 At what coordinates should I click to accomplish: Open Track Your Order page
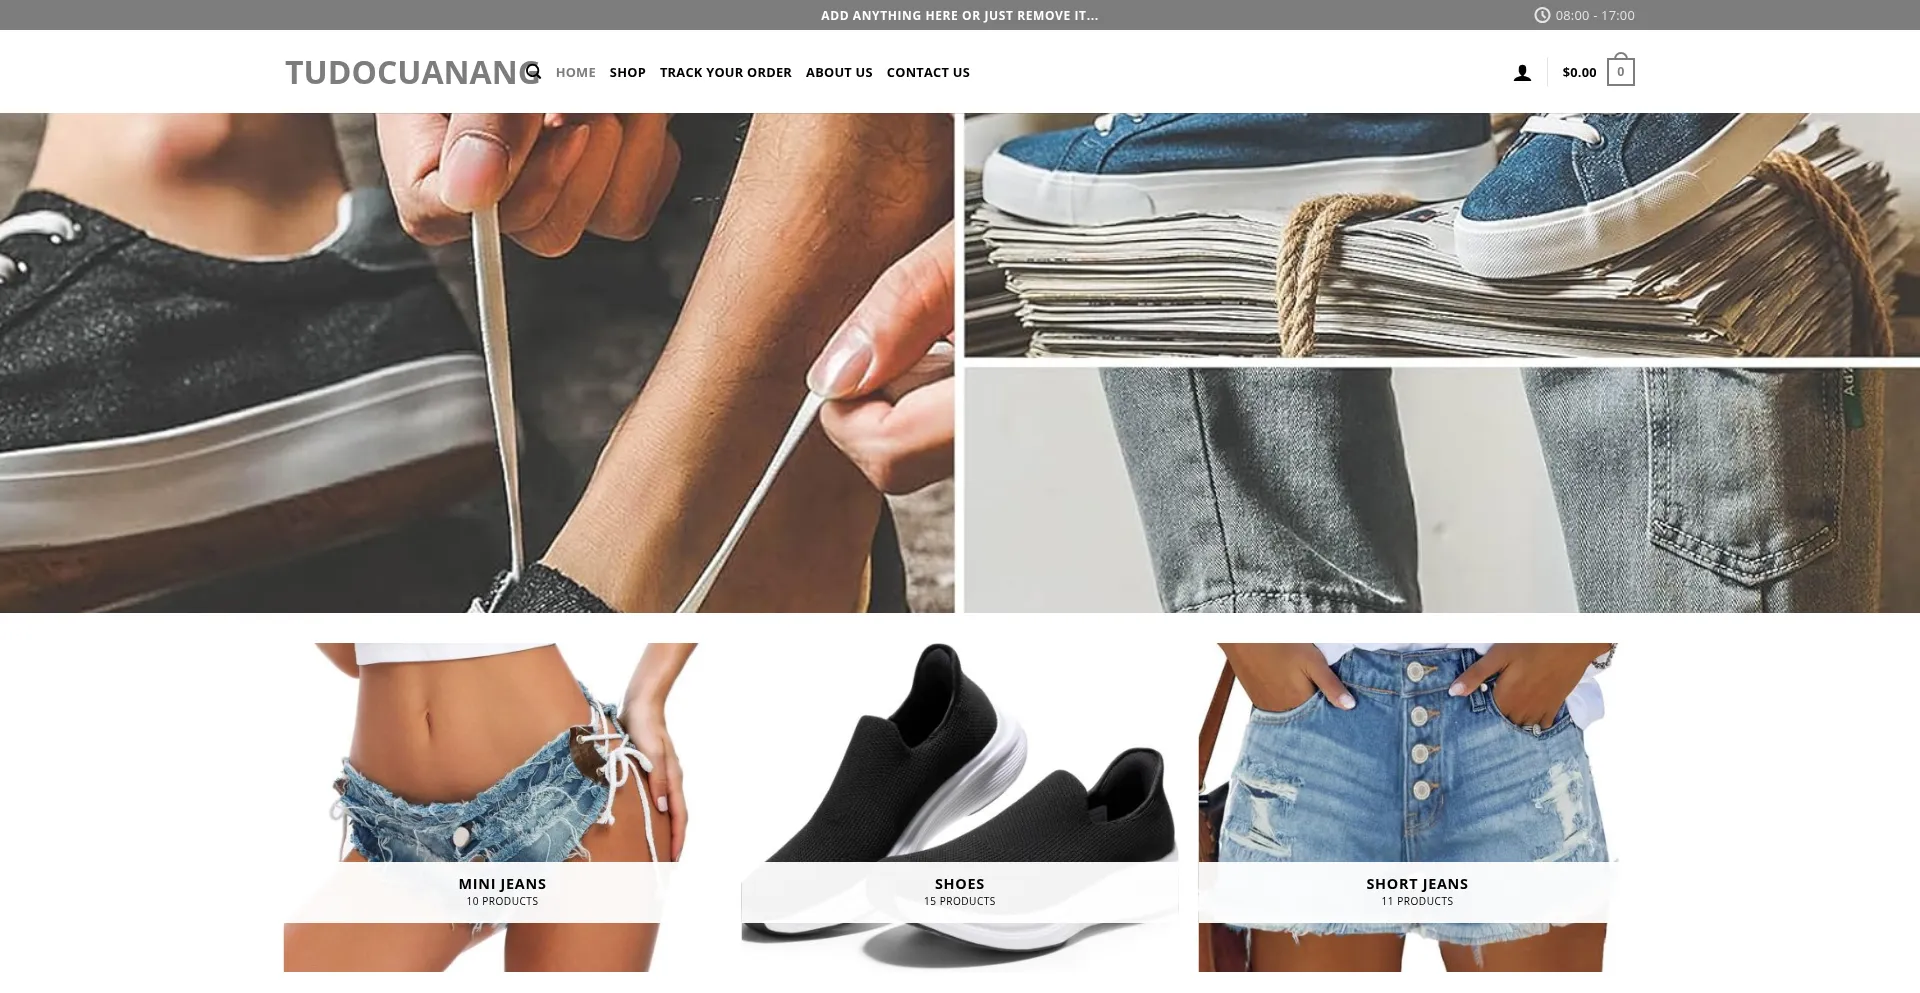[x=725, y=72]
